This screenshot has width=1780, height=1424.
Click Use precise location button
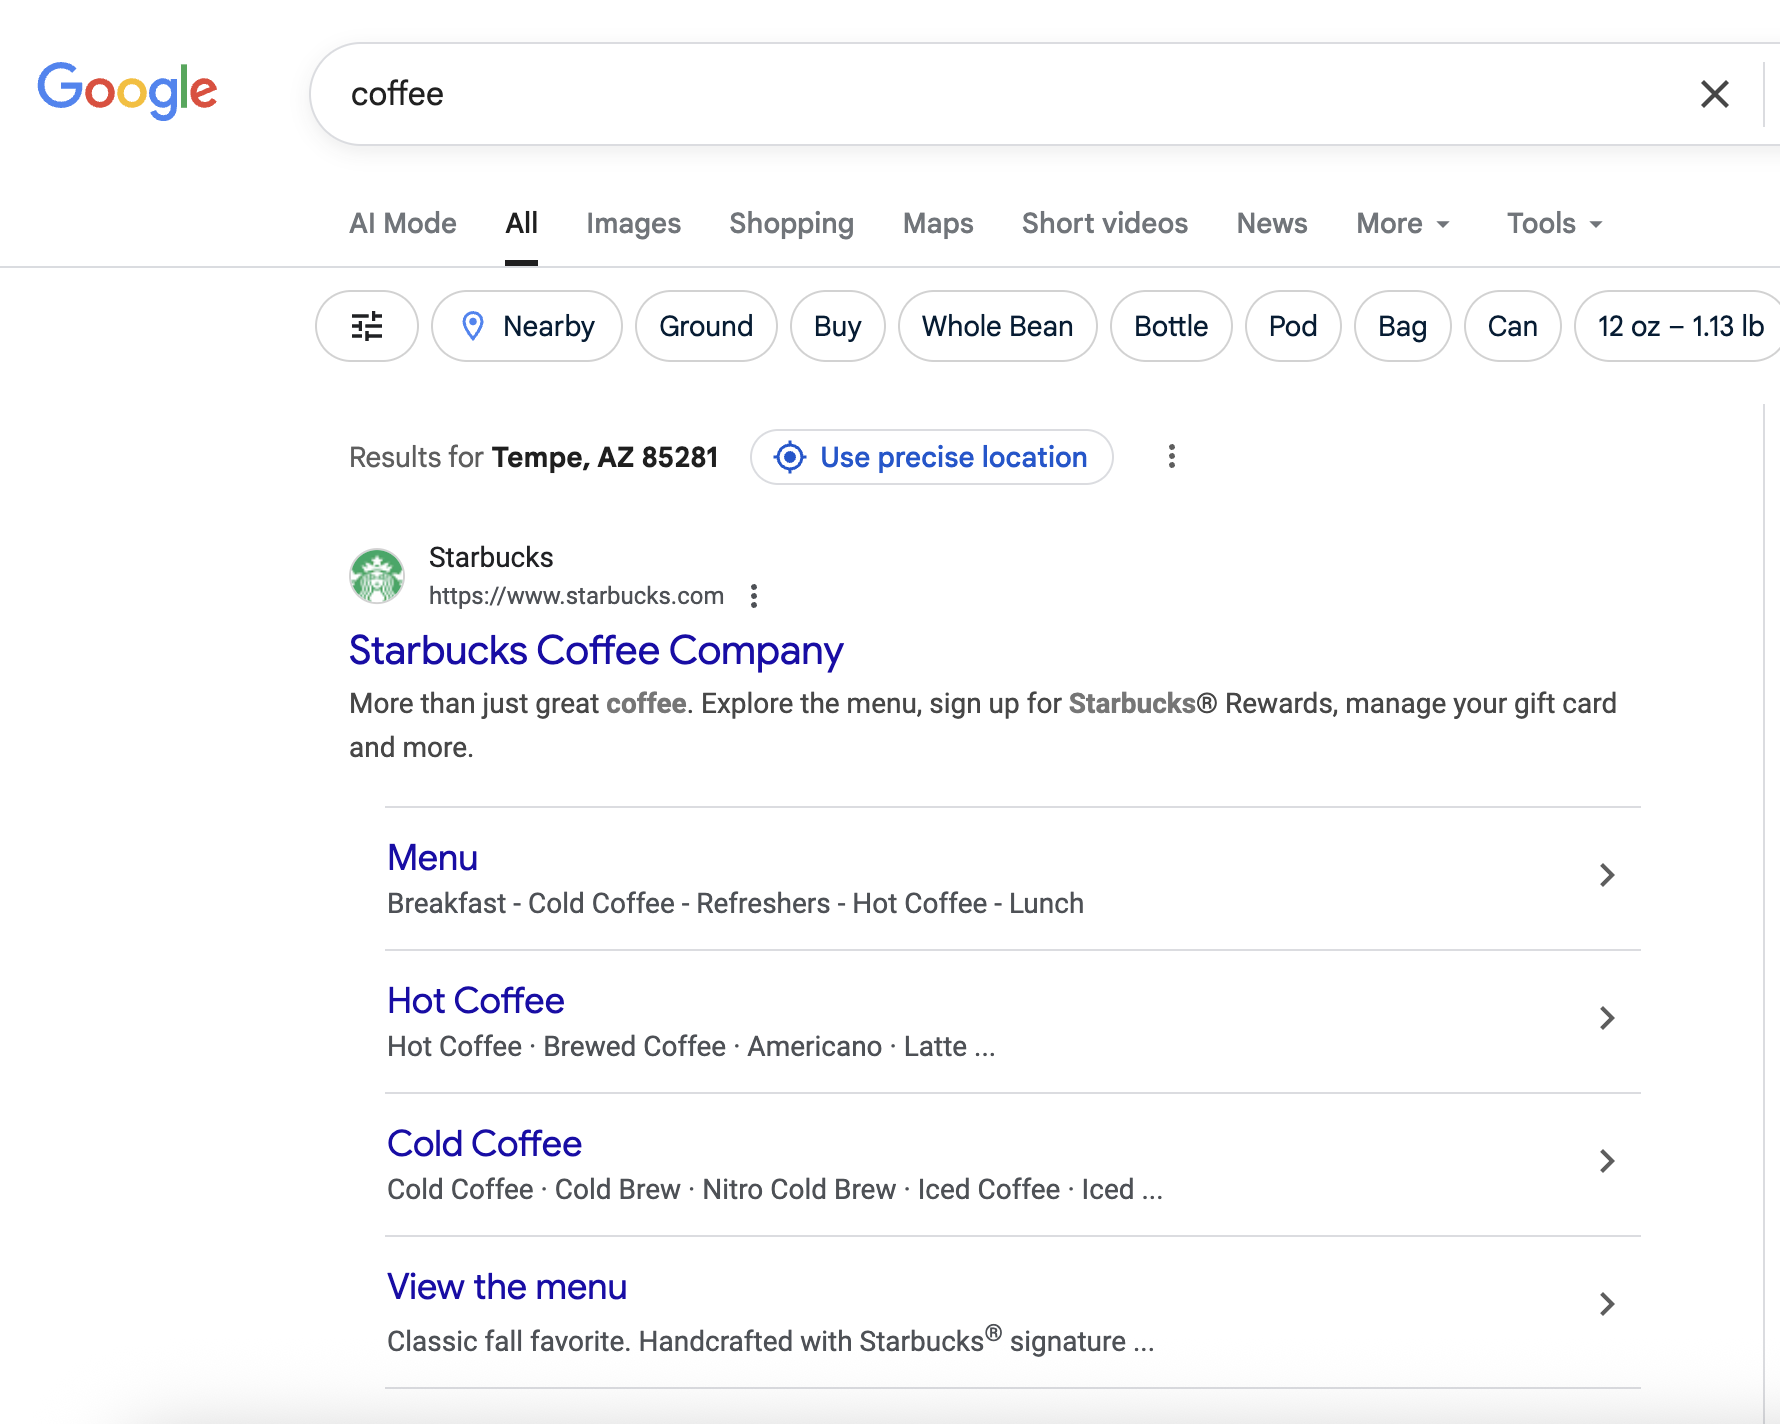click(932, 457)
